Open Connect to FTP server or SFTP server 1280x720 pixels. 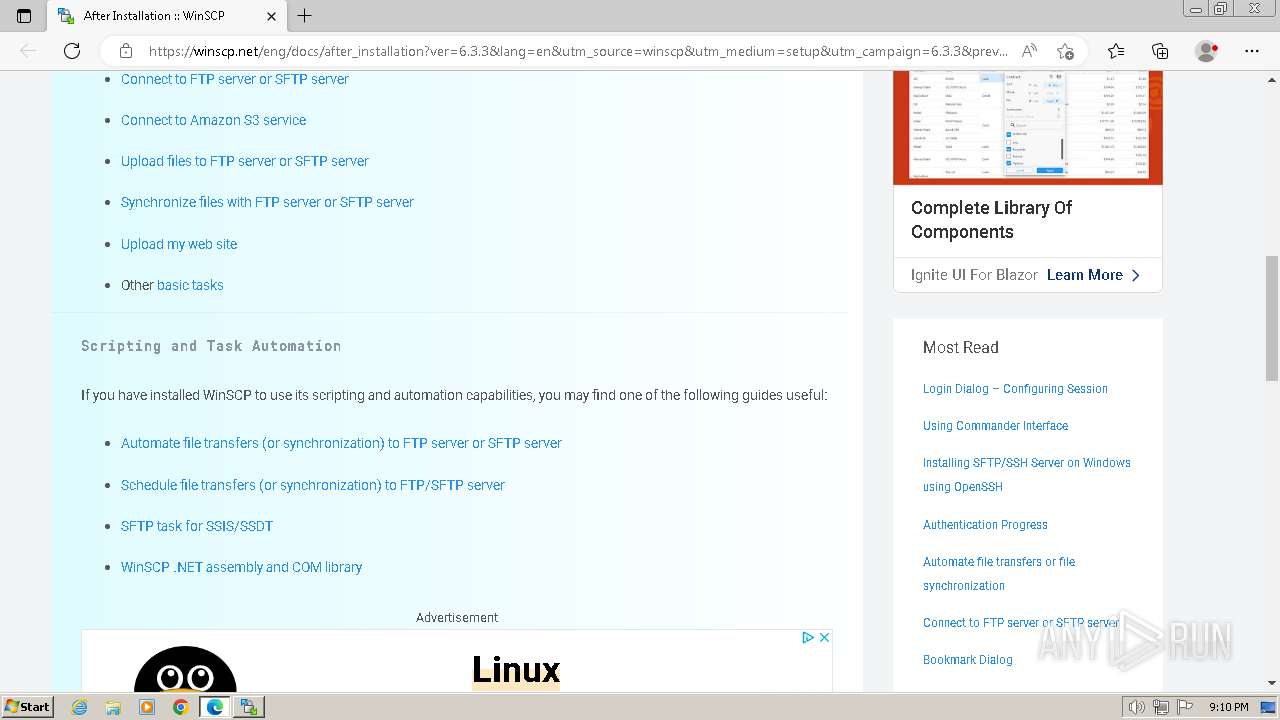(235, 79)
